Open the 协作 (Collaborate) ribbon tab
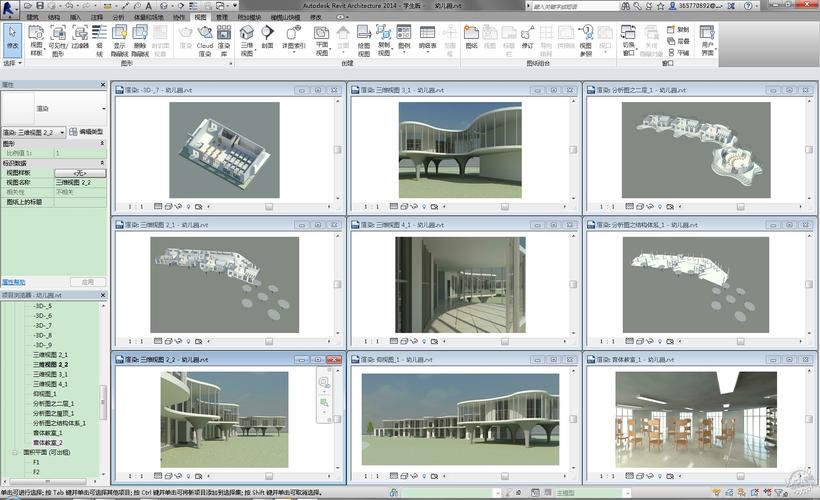The image size is (820, 500). point(179,17)
